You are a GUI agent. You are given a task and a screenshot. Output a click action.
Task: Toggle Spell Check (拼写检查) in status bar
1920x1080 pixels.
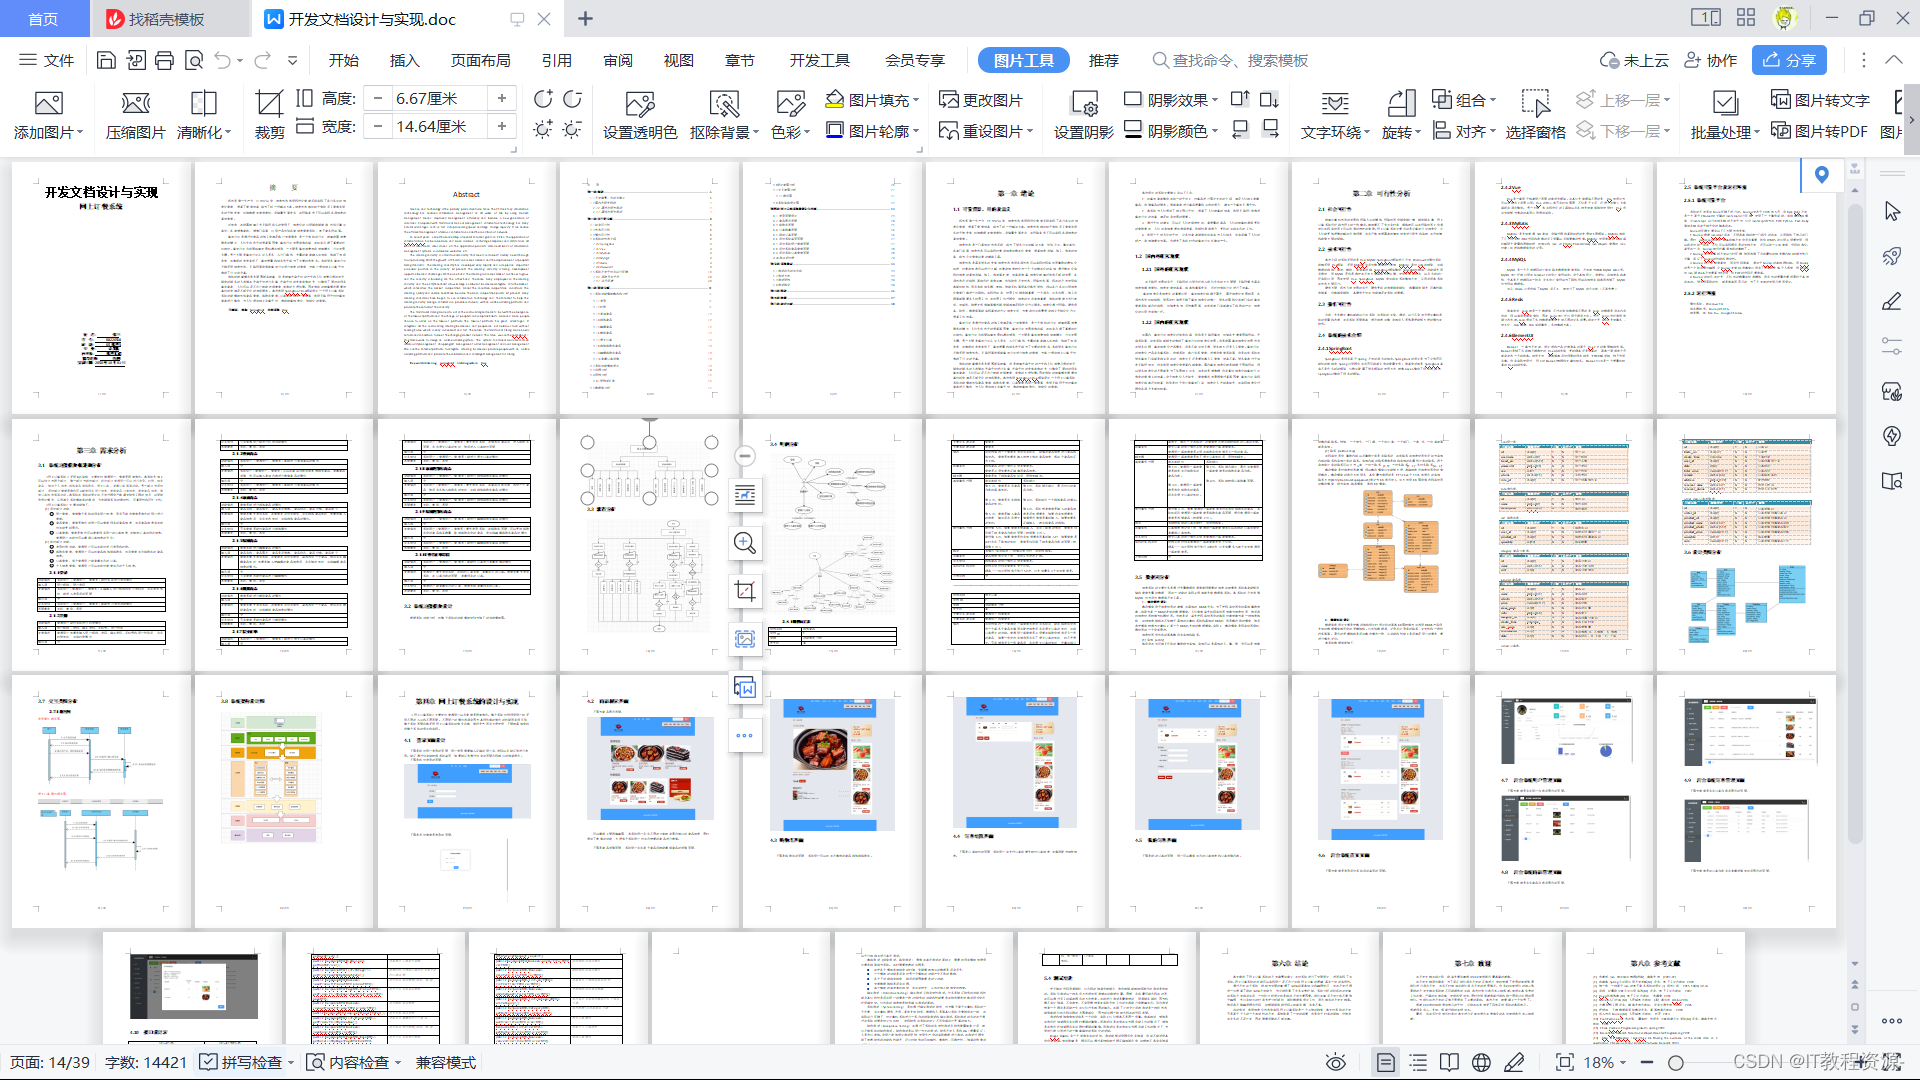pyautogui.click(x=246, y=1062)
